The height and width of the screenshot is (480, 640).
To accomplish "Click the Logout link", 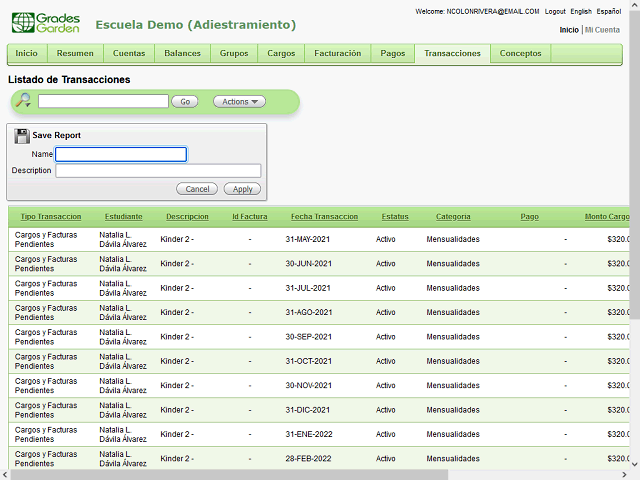I will 555,11.
